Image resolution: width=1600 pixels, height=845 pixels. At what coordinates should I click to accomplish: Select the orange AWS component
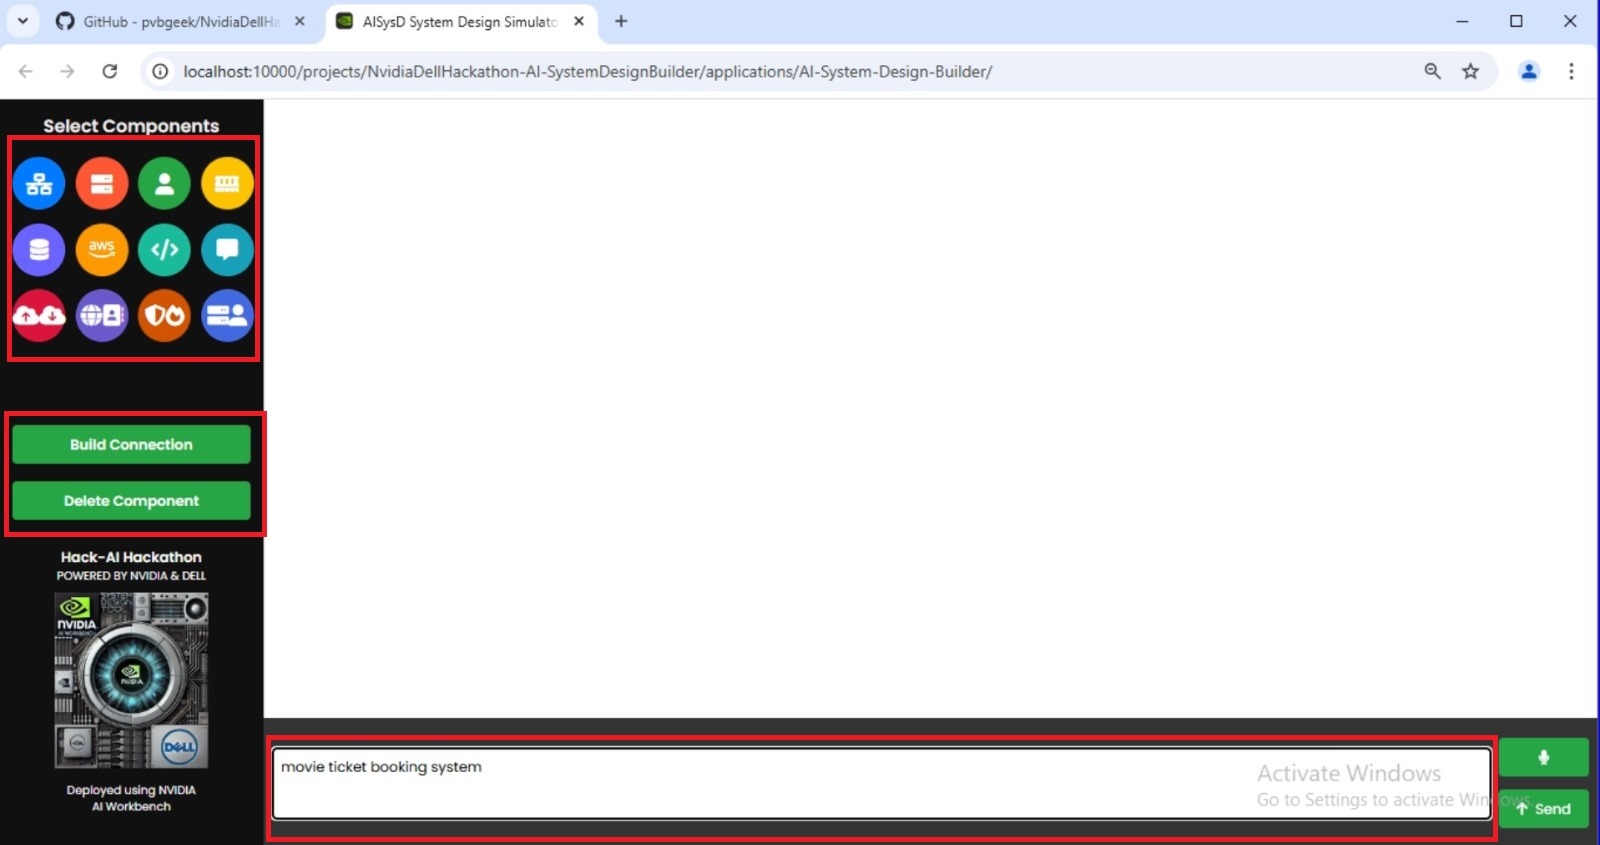(x=102, y=250)
